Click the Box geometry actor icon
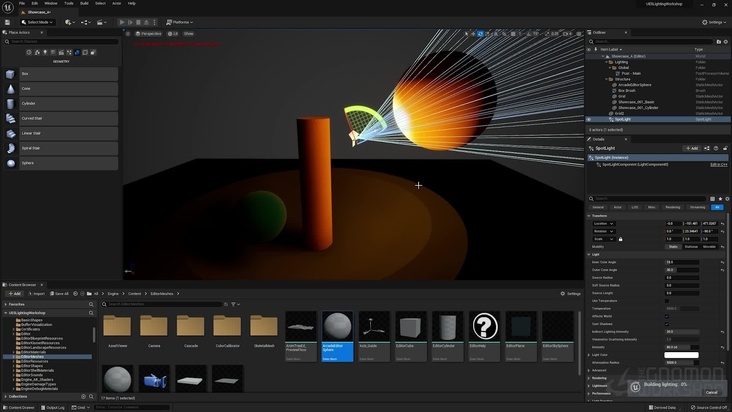The image size is (732, 412). pos(11,73)
